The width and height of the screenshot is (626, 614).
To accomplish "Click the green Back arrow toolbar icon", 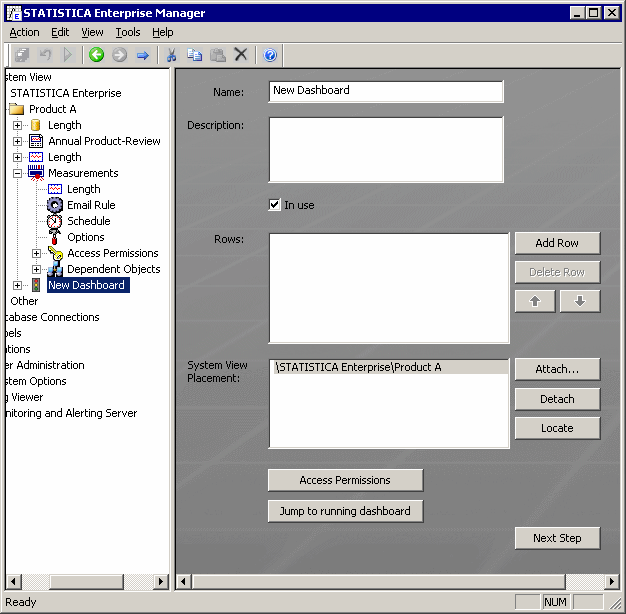I will 96,55.
